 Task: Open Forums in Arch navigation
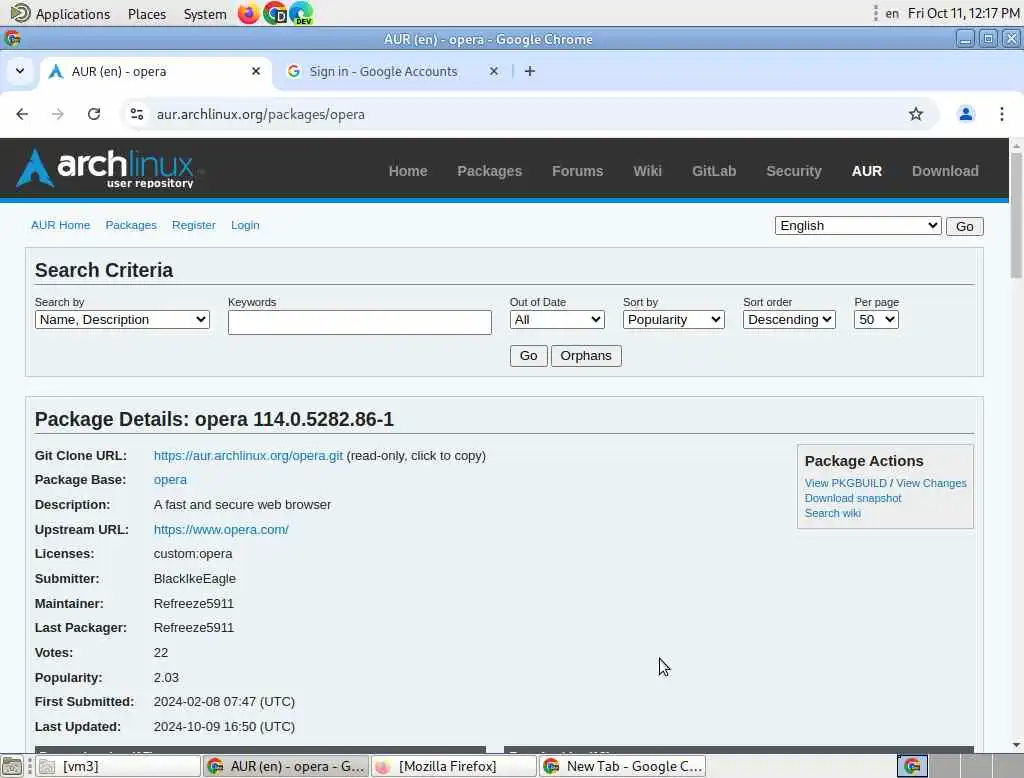point(577,171)
